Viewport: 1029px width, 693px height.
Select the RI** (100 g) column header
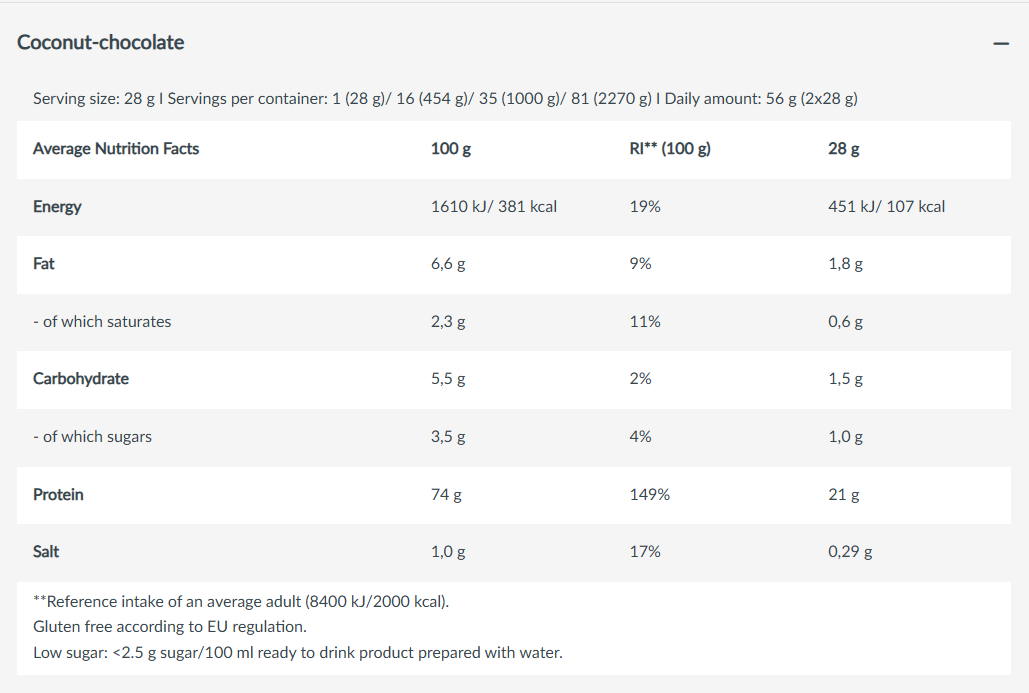point(664,149)
